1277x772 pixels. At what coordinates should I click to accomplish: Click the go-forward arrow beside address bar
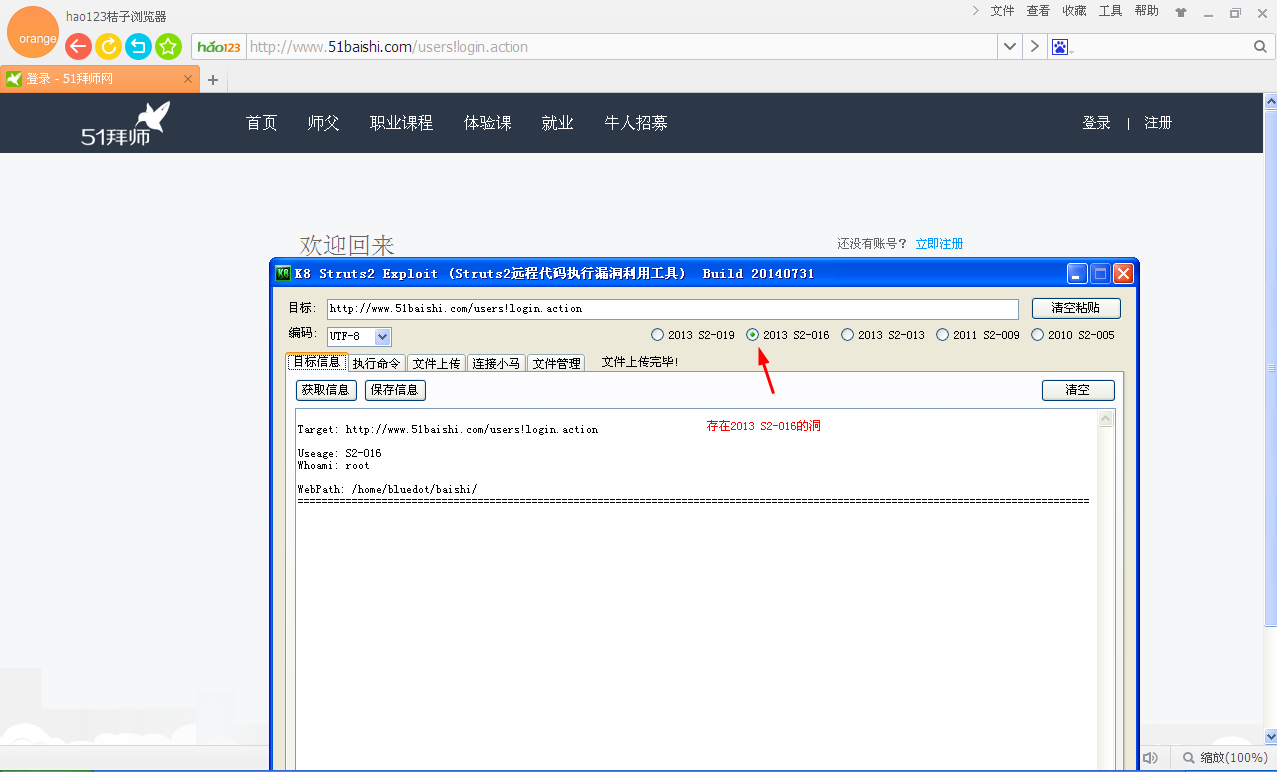pos(1034,47)
